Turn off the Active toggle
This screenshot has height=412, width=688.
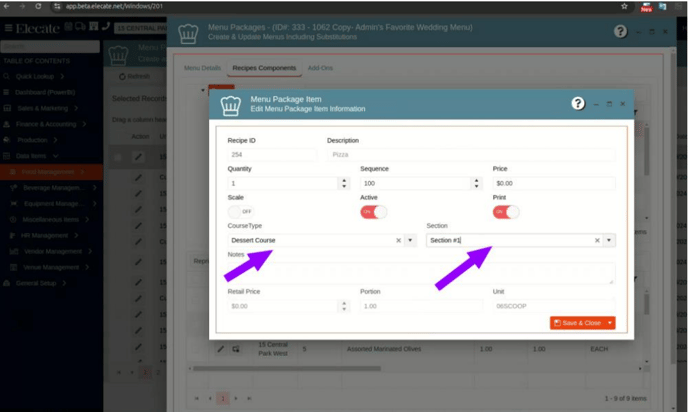pyautogui.click(x=373, y=212)
